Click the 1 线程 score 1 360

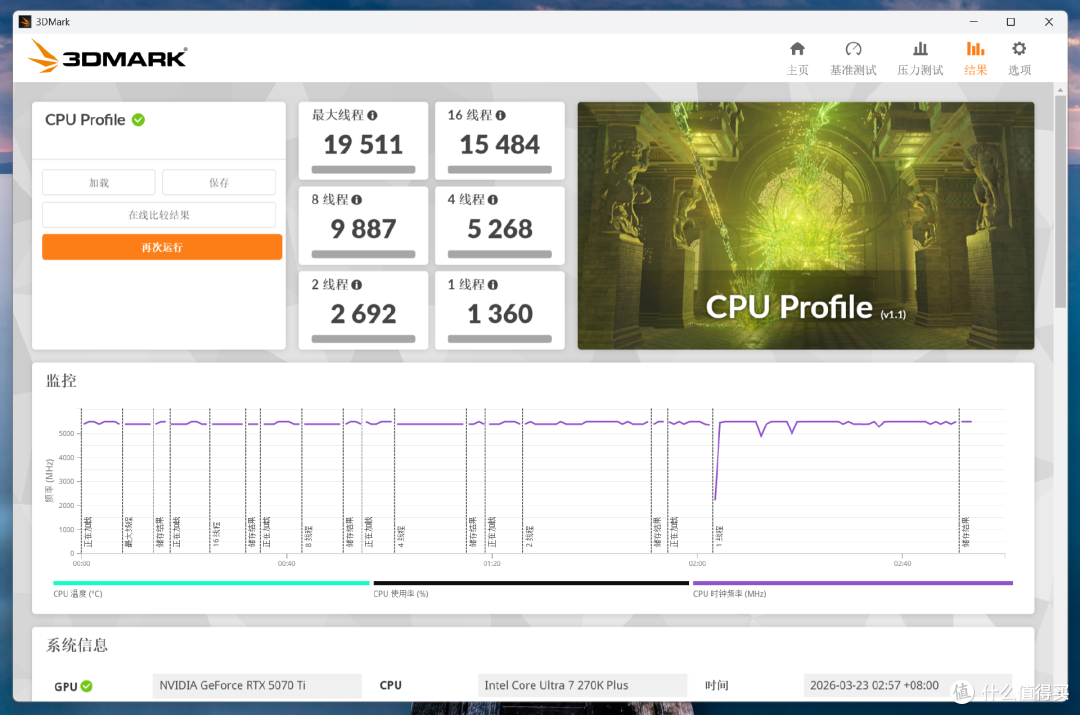(x=499, y=314)
